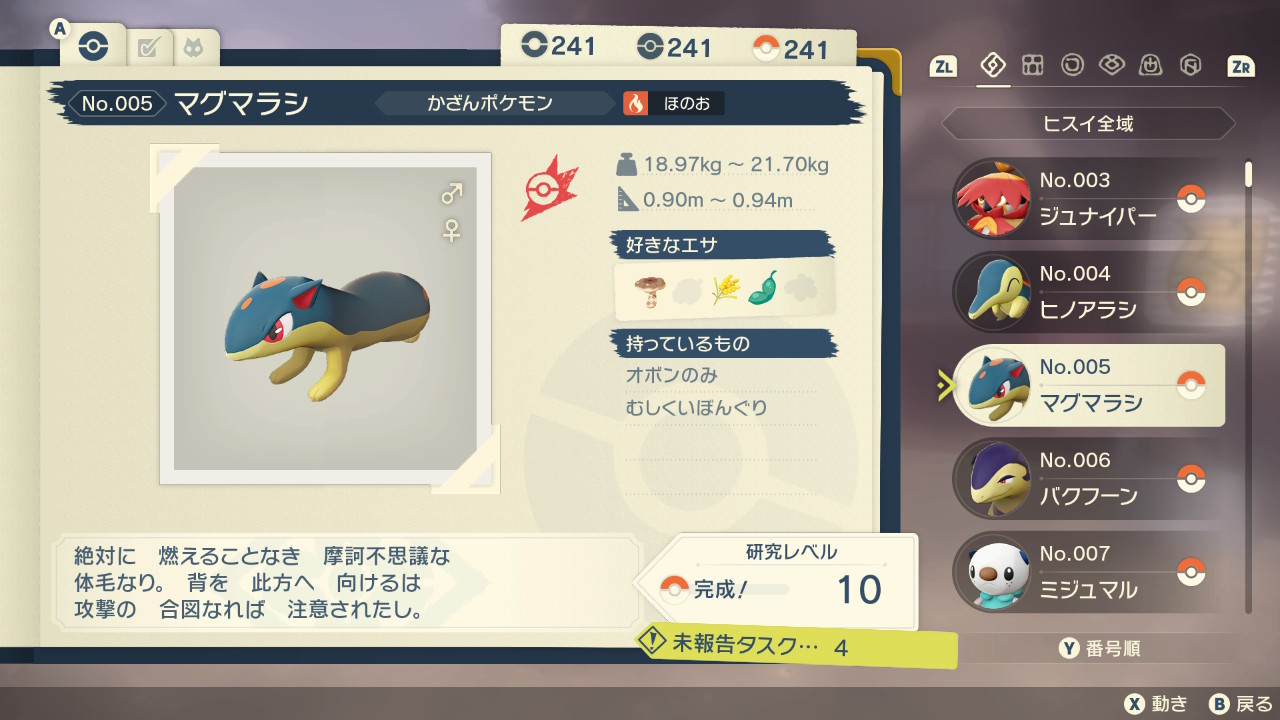
Task: Select the last hexagon region icon
Action: (x=1191, y=66)
